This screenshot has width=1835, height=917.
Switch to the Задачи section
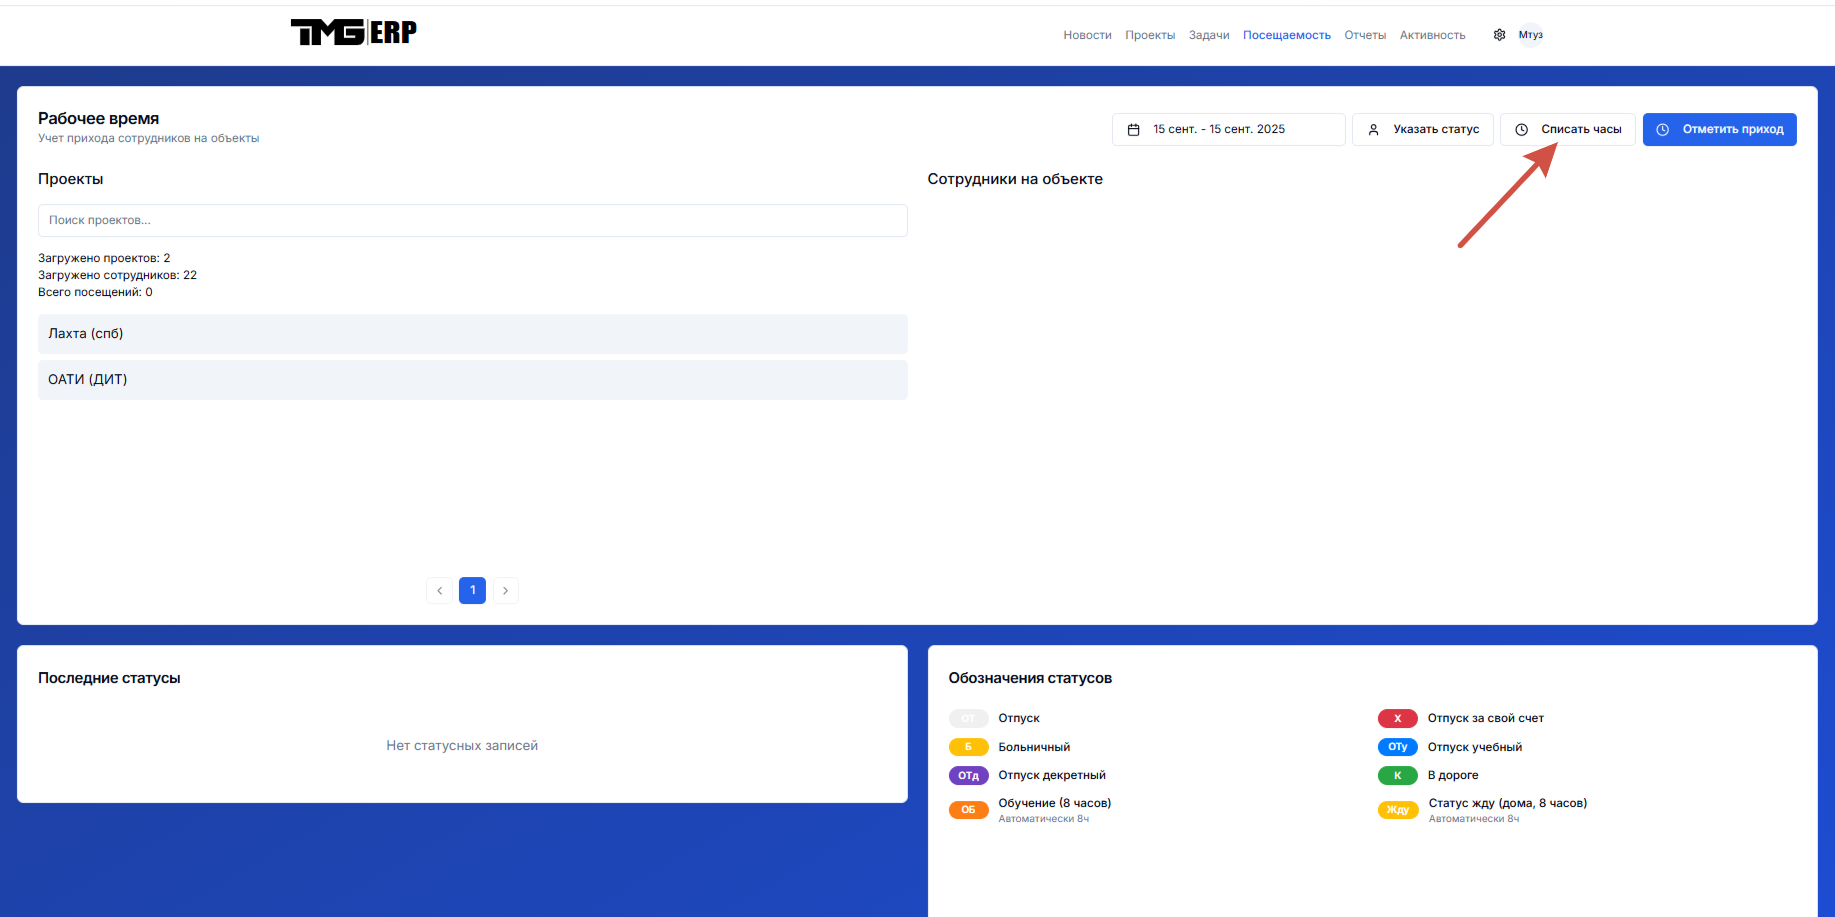tap(1208, 35)
